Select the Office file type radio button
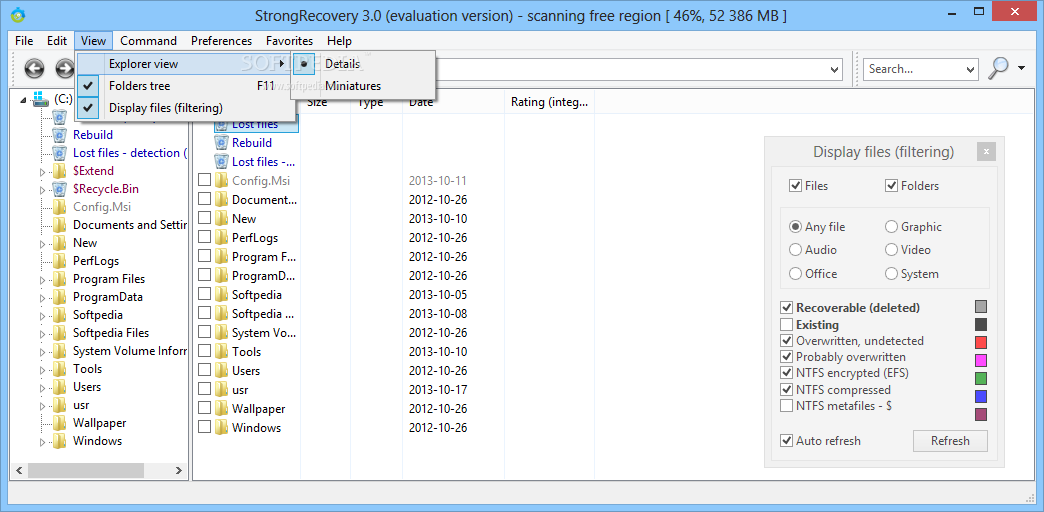The height and width of the screenshot is (512, 1044). [x=795, y=274]
